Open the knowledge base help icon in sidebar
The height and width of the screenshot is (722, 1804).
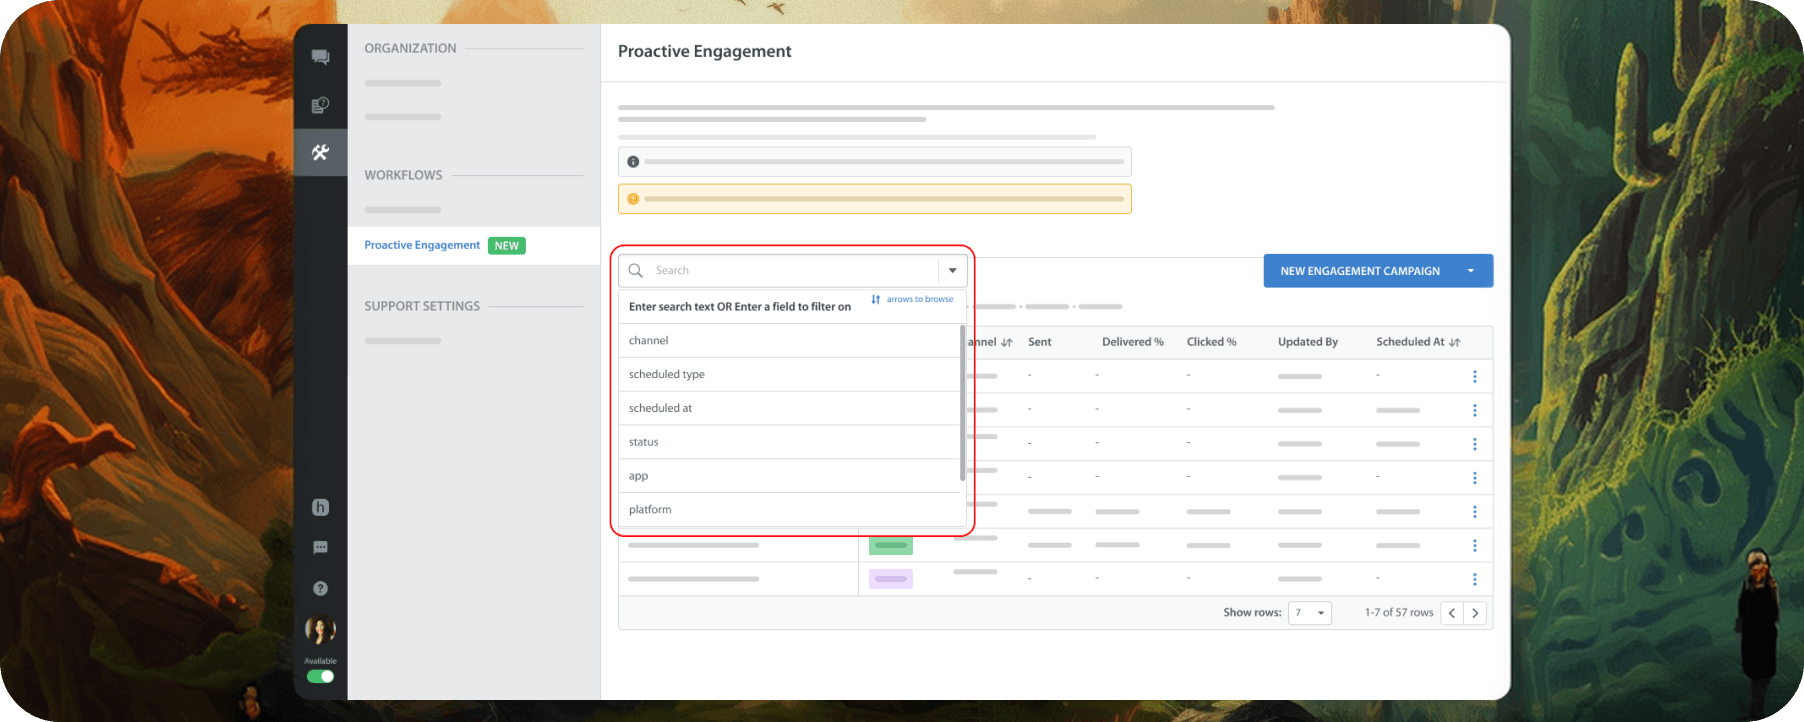pos(320,105)
